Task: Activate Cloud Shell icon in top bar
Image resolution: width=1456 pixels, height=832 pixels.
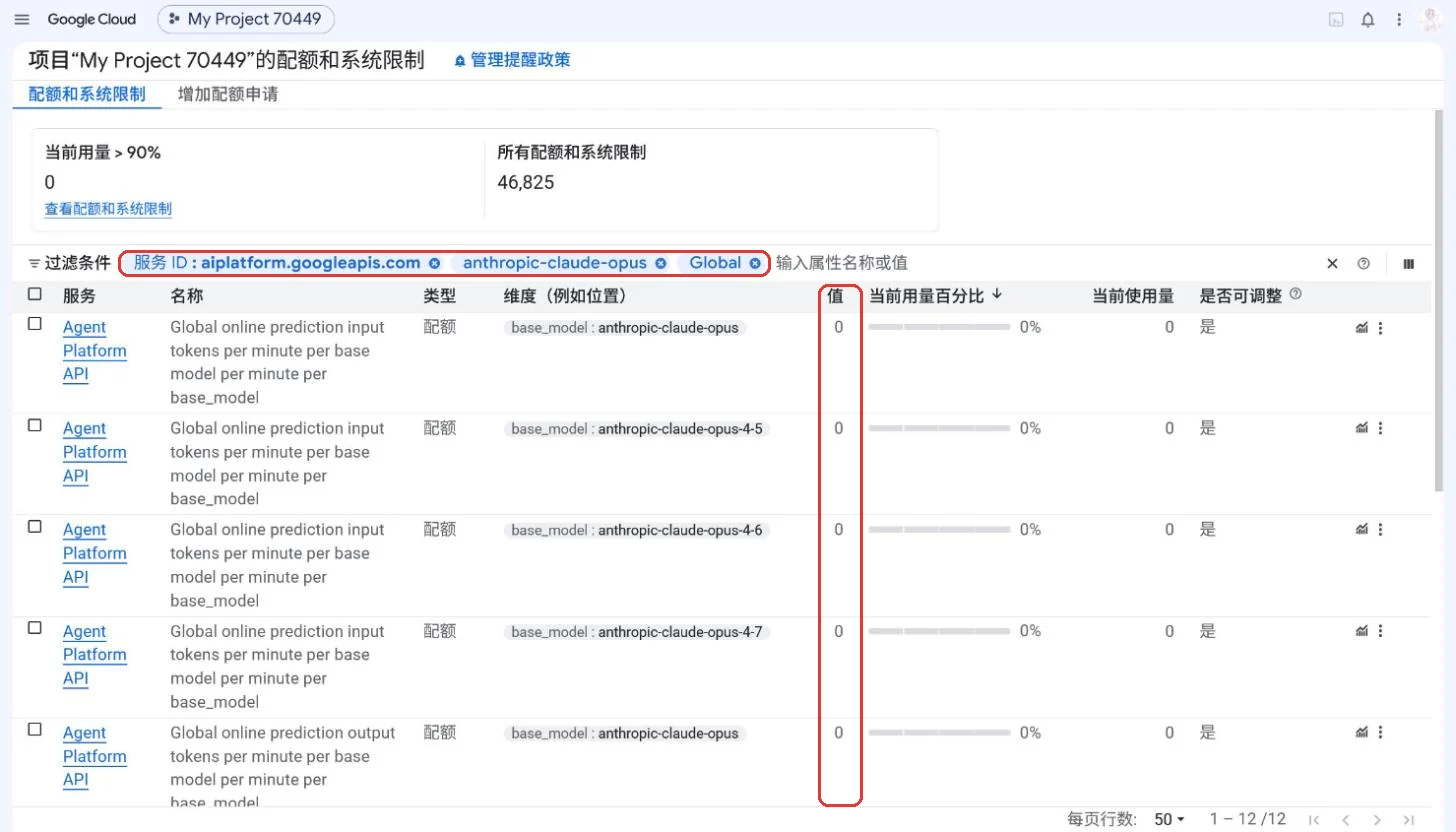Action: (1336, 19)
